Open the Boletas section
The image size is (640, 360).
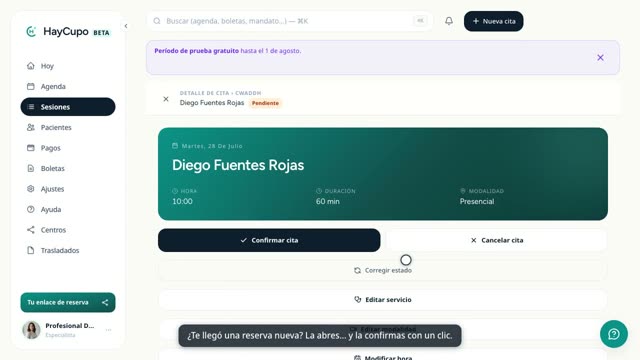point(68,168)
